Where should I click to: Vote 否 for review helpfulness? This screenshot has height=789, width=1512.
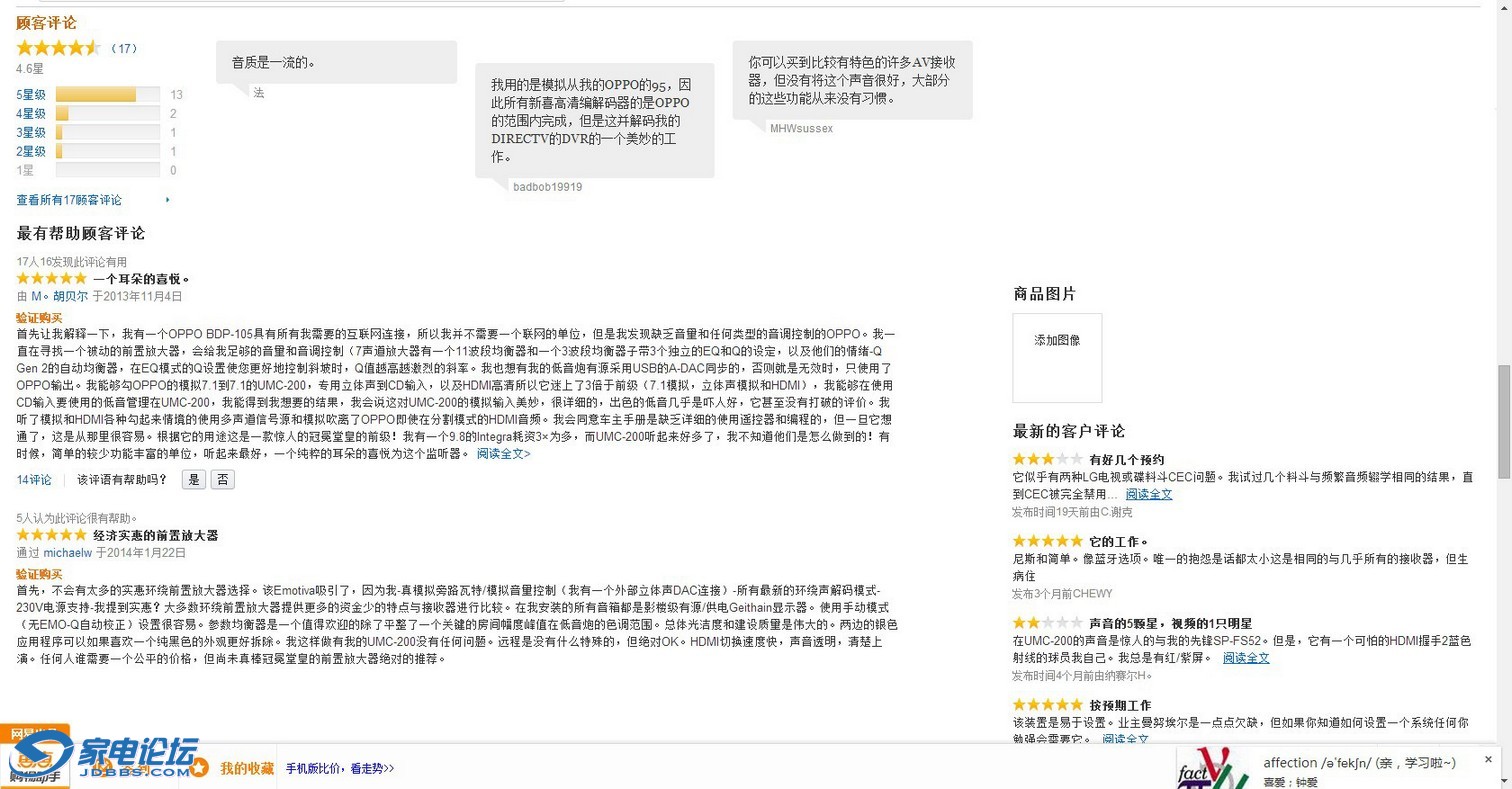[222, 480]
